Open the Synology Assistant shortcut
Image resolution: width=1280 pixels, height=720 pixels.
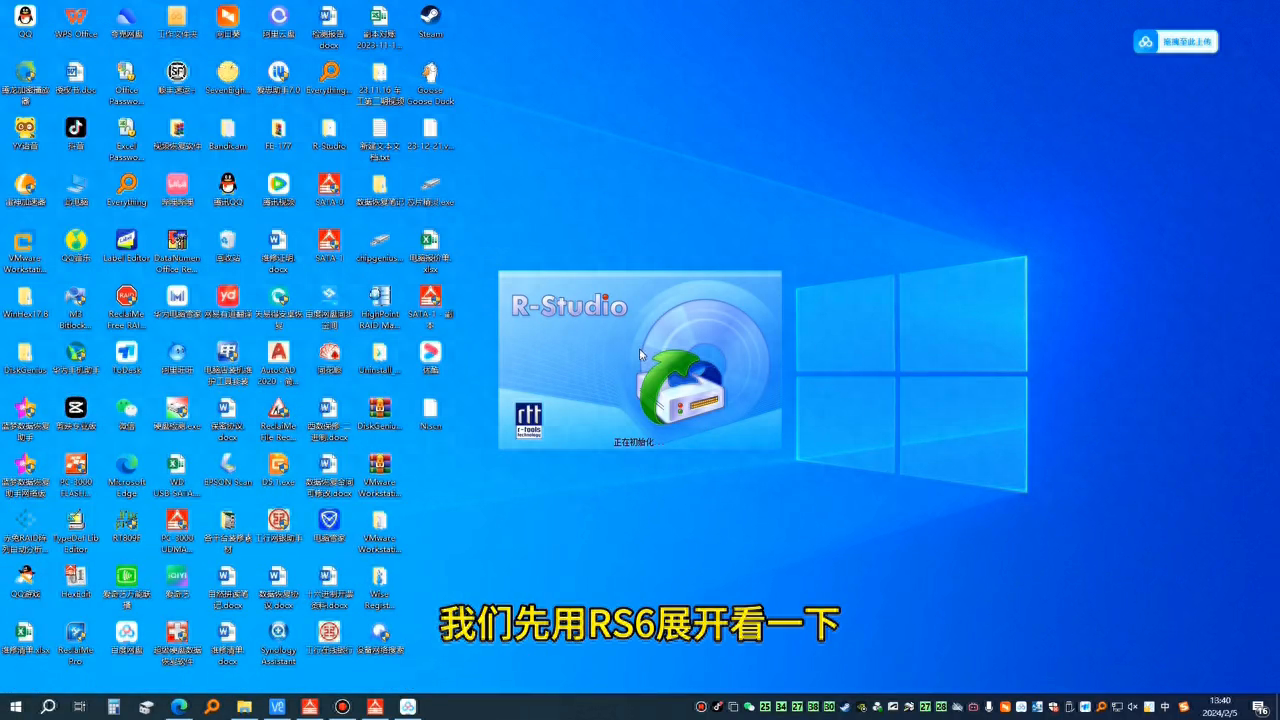coord(278,633)
